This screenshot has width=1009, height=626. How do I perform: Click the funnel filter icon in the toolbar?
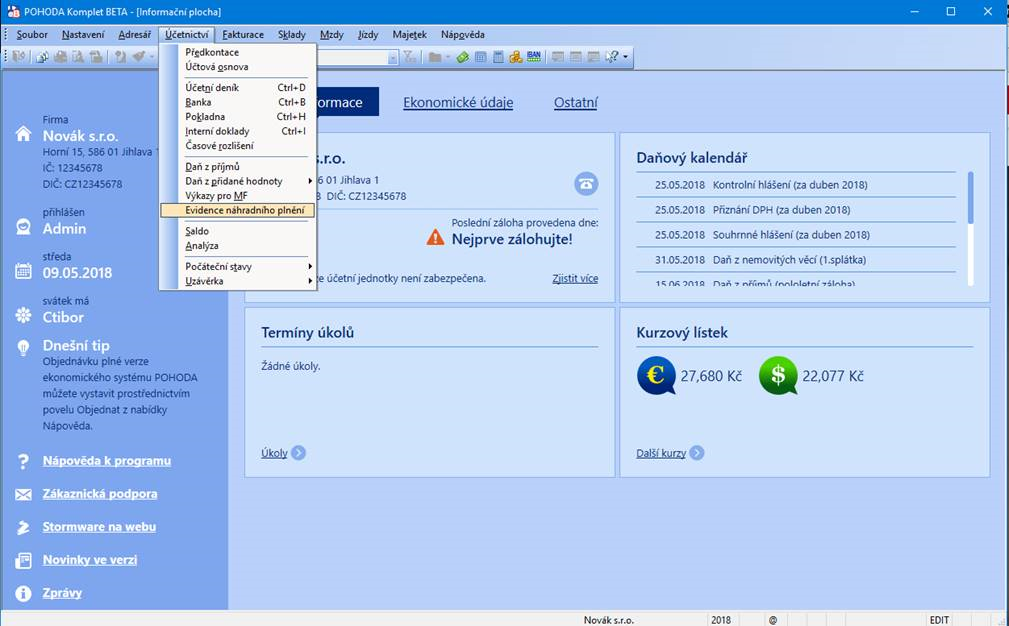409,57
